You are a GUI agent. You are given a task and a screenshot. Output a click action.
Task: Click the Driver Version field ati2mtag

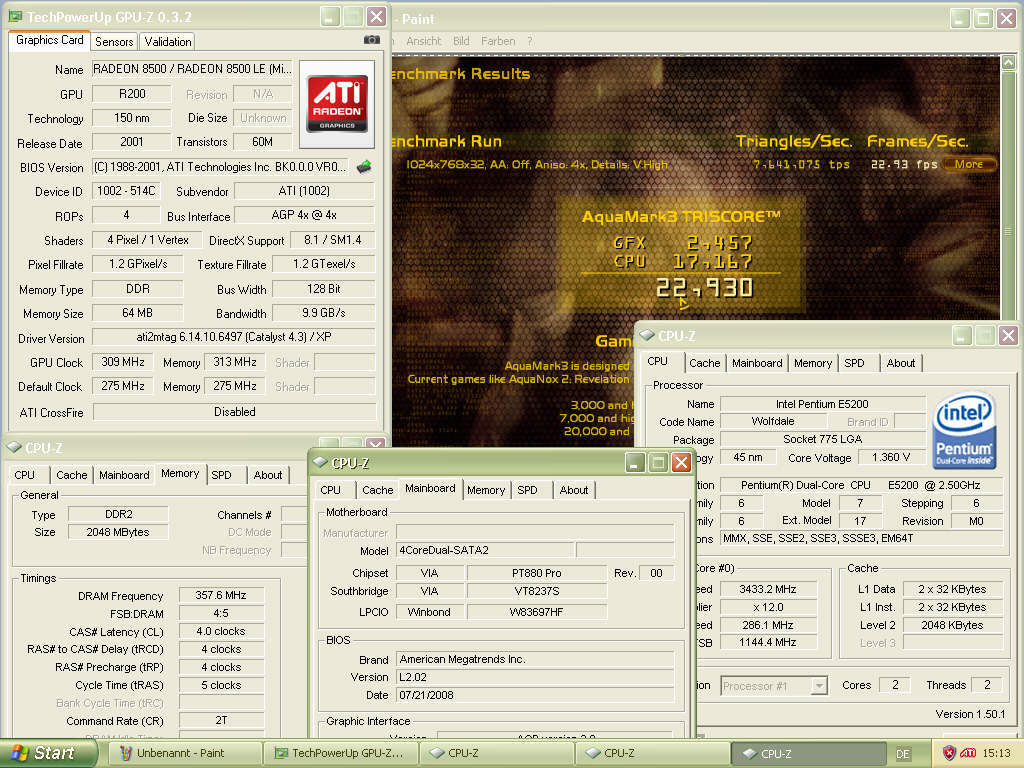coord(234,338)
